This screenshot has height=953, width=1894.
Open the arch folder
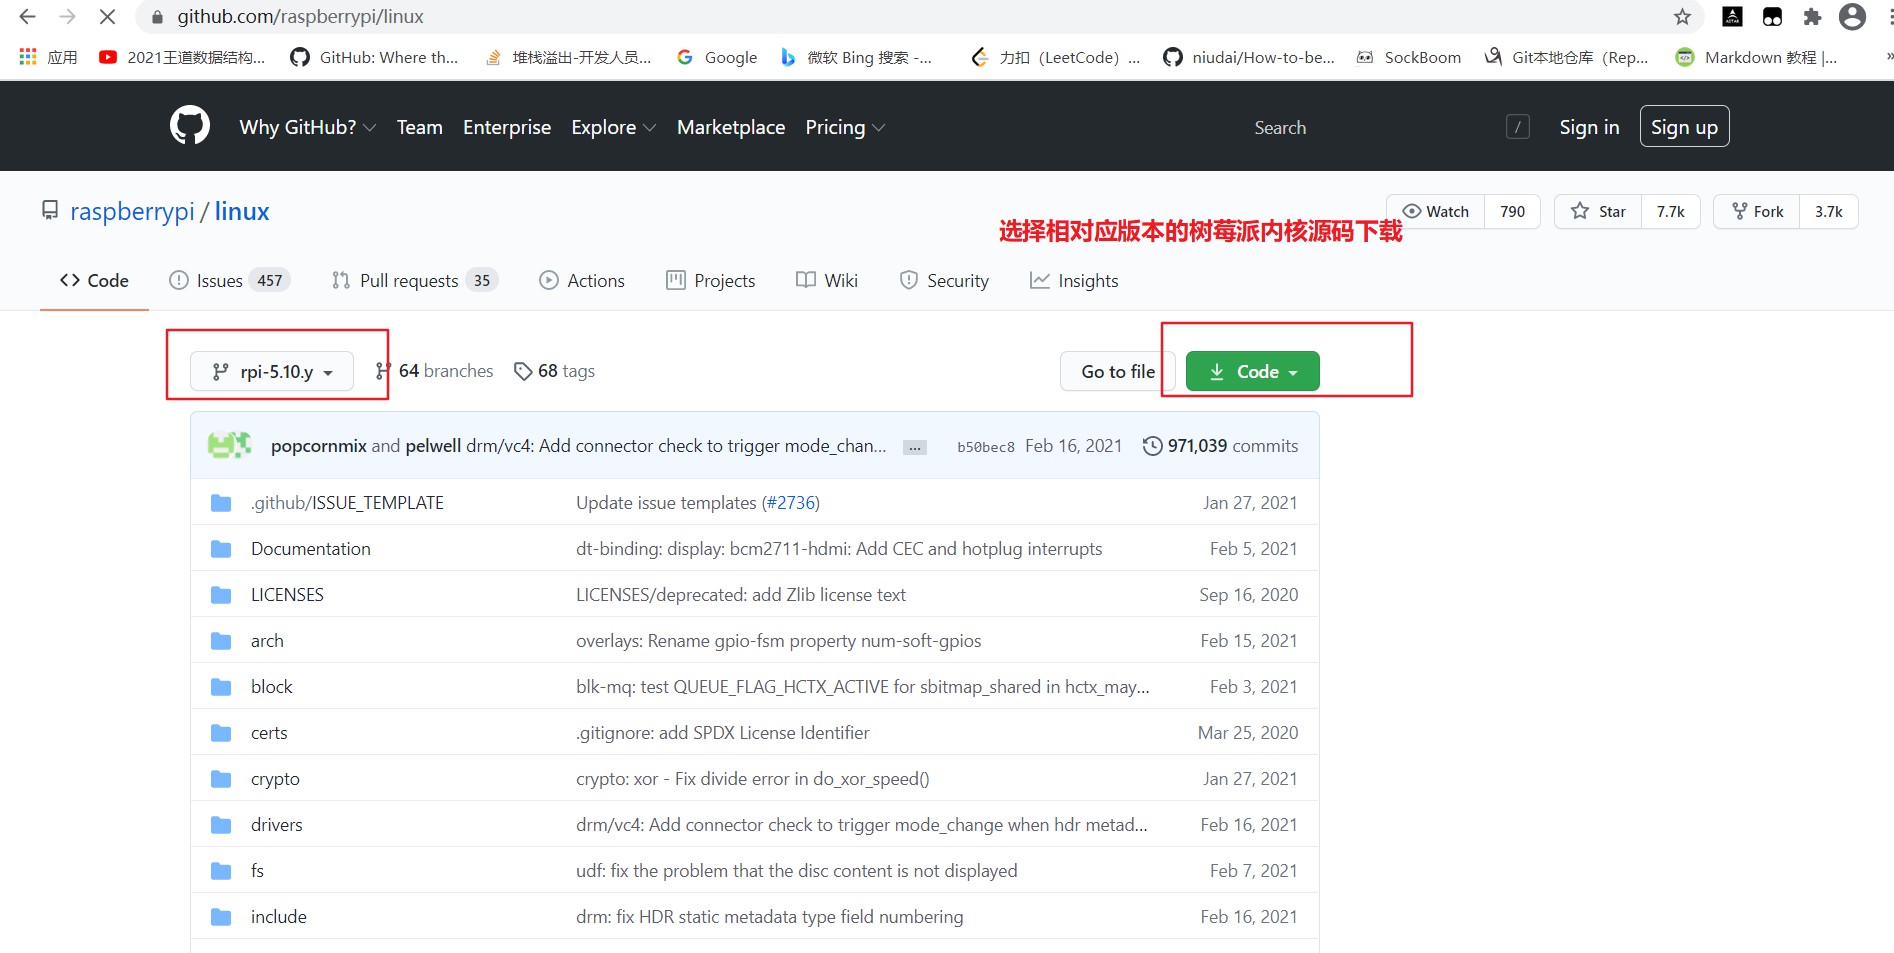[x=267, y=641]
